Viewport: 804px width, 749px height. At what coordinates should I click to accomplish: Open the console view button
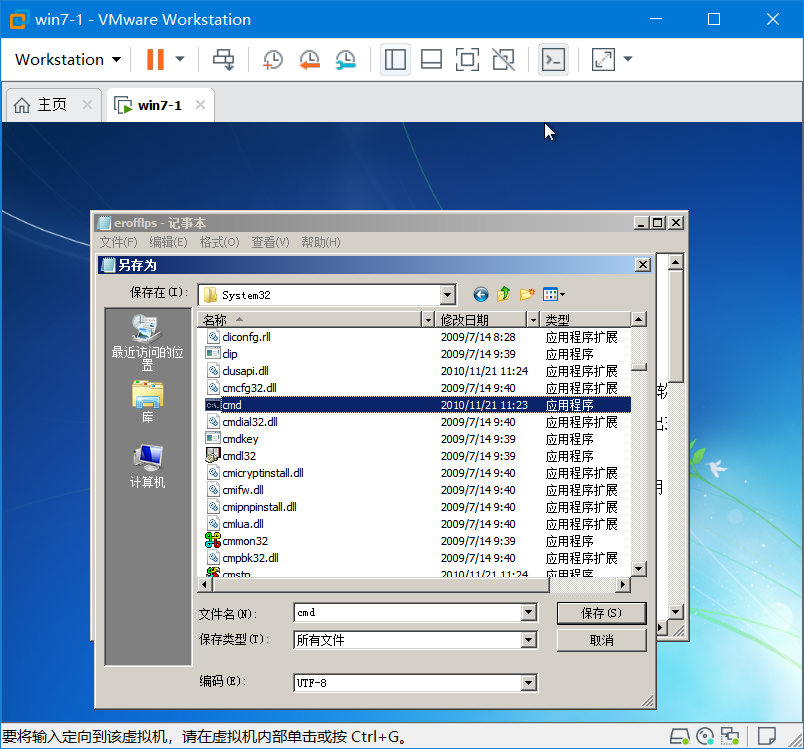(553, 59)
